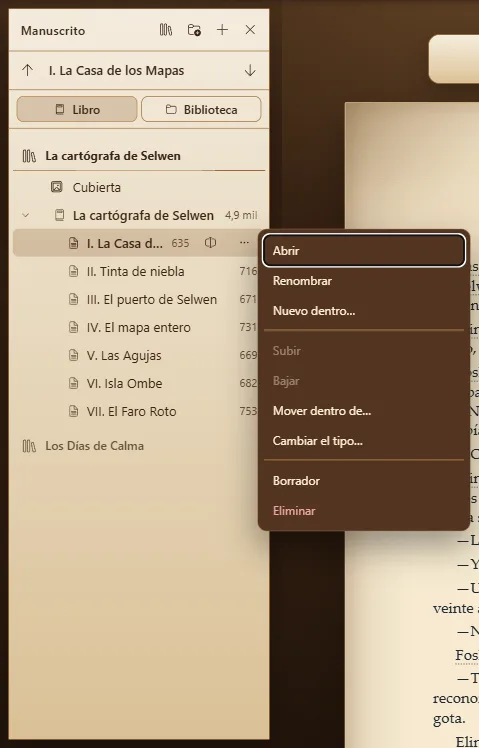Collapse the La cartógrafa de Selwen manuscript chevron

click(26, 215)
